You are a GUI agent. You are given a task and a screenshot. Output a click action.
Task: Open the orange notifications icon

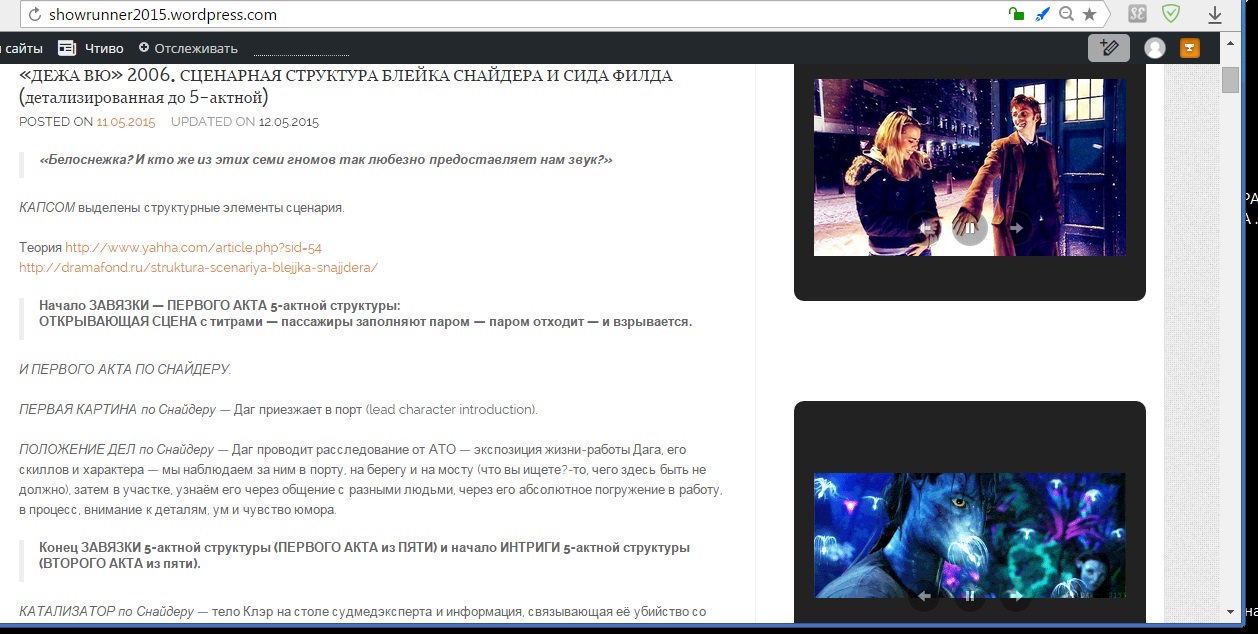[x=1190, y=47]
